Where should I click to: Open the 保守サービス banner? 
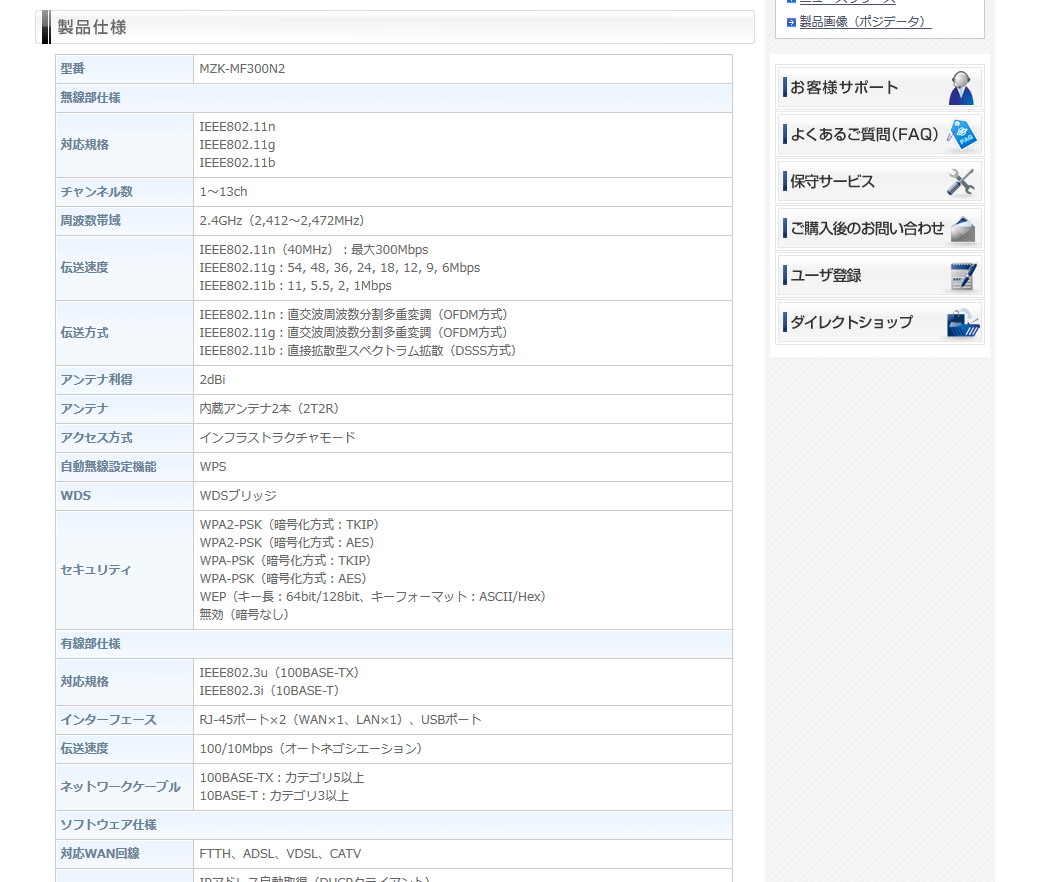[x=880, y=181]
